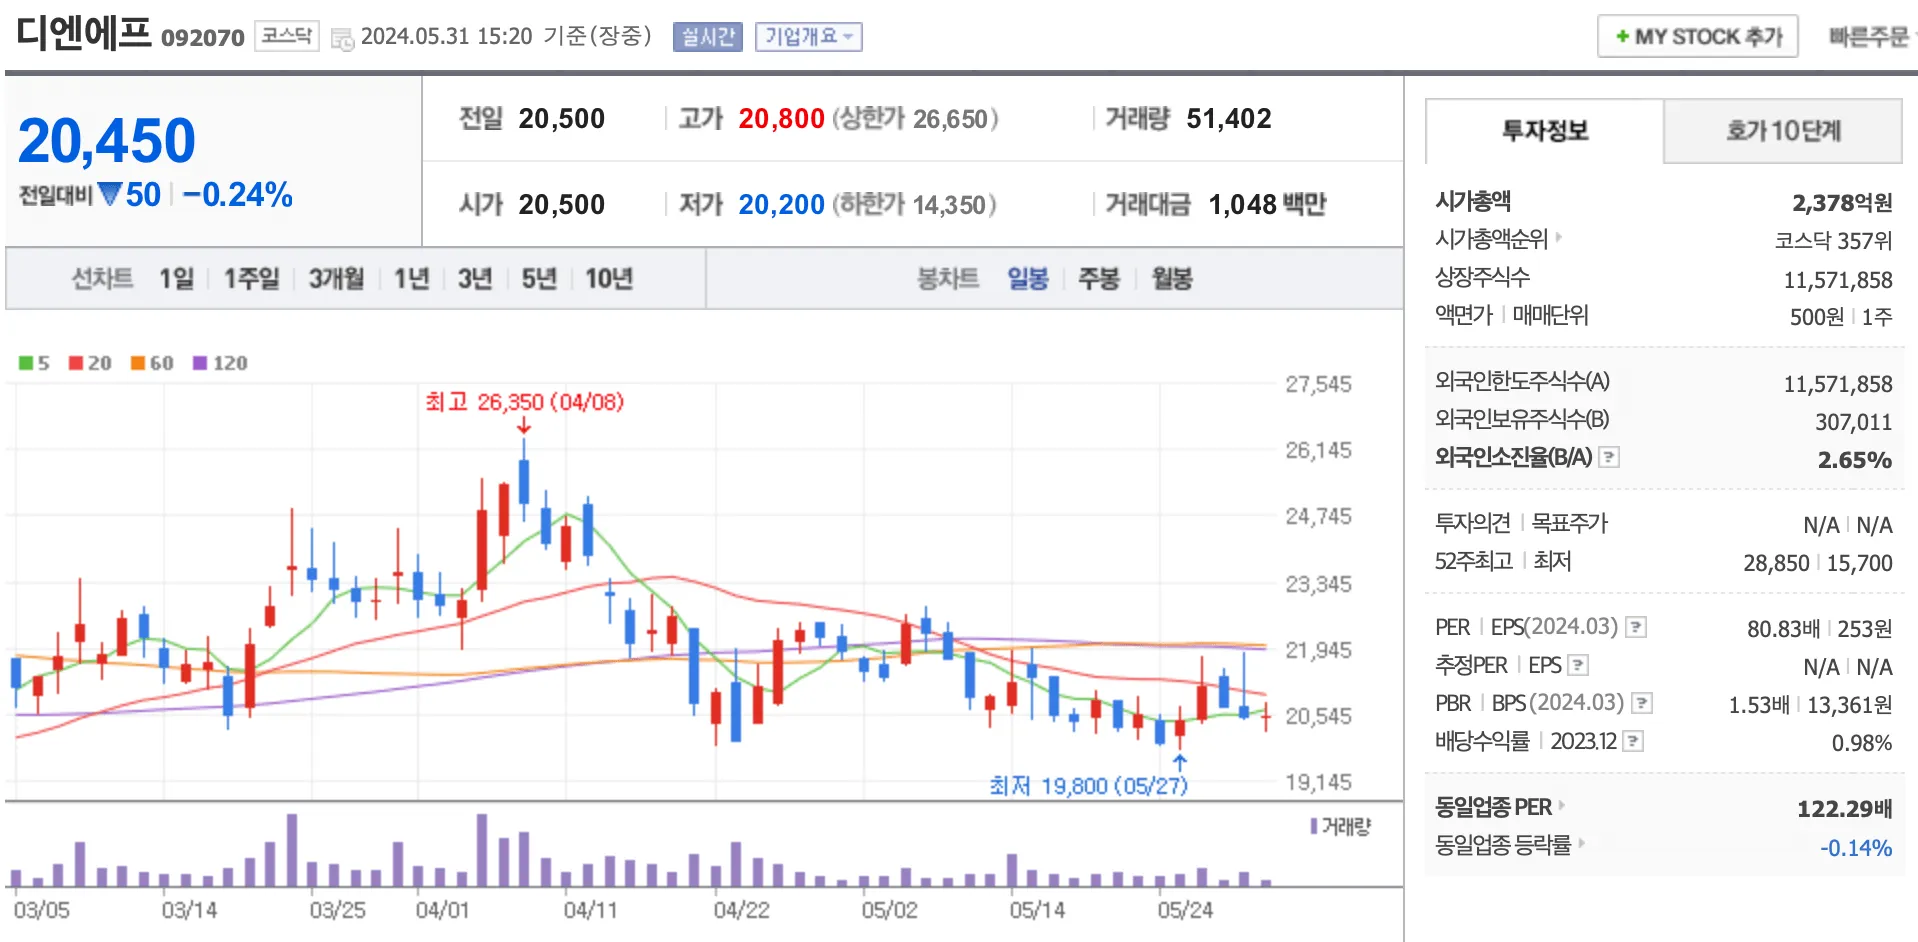Click the 고가 value 20,800
The image size is (1918, 942).
click(x=781, y=119)
